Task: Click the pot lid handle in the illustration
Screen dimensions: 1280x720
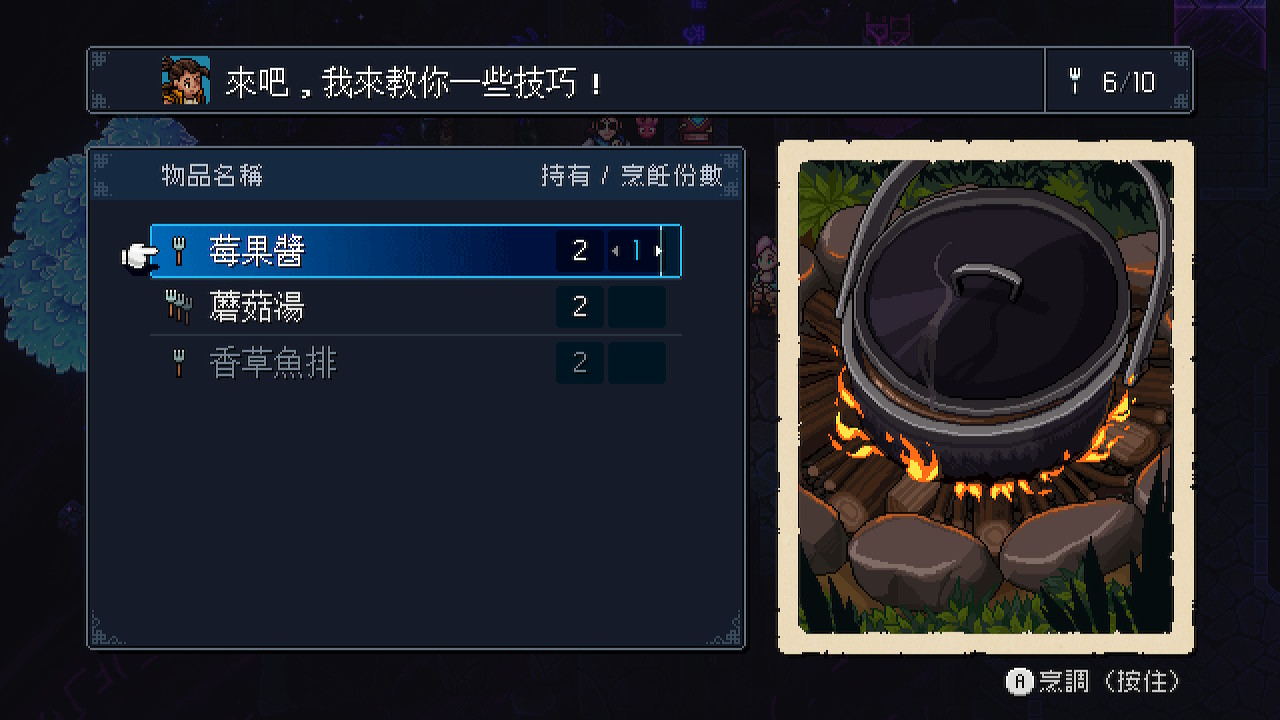Action: (x=985, y=282)
